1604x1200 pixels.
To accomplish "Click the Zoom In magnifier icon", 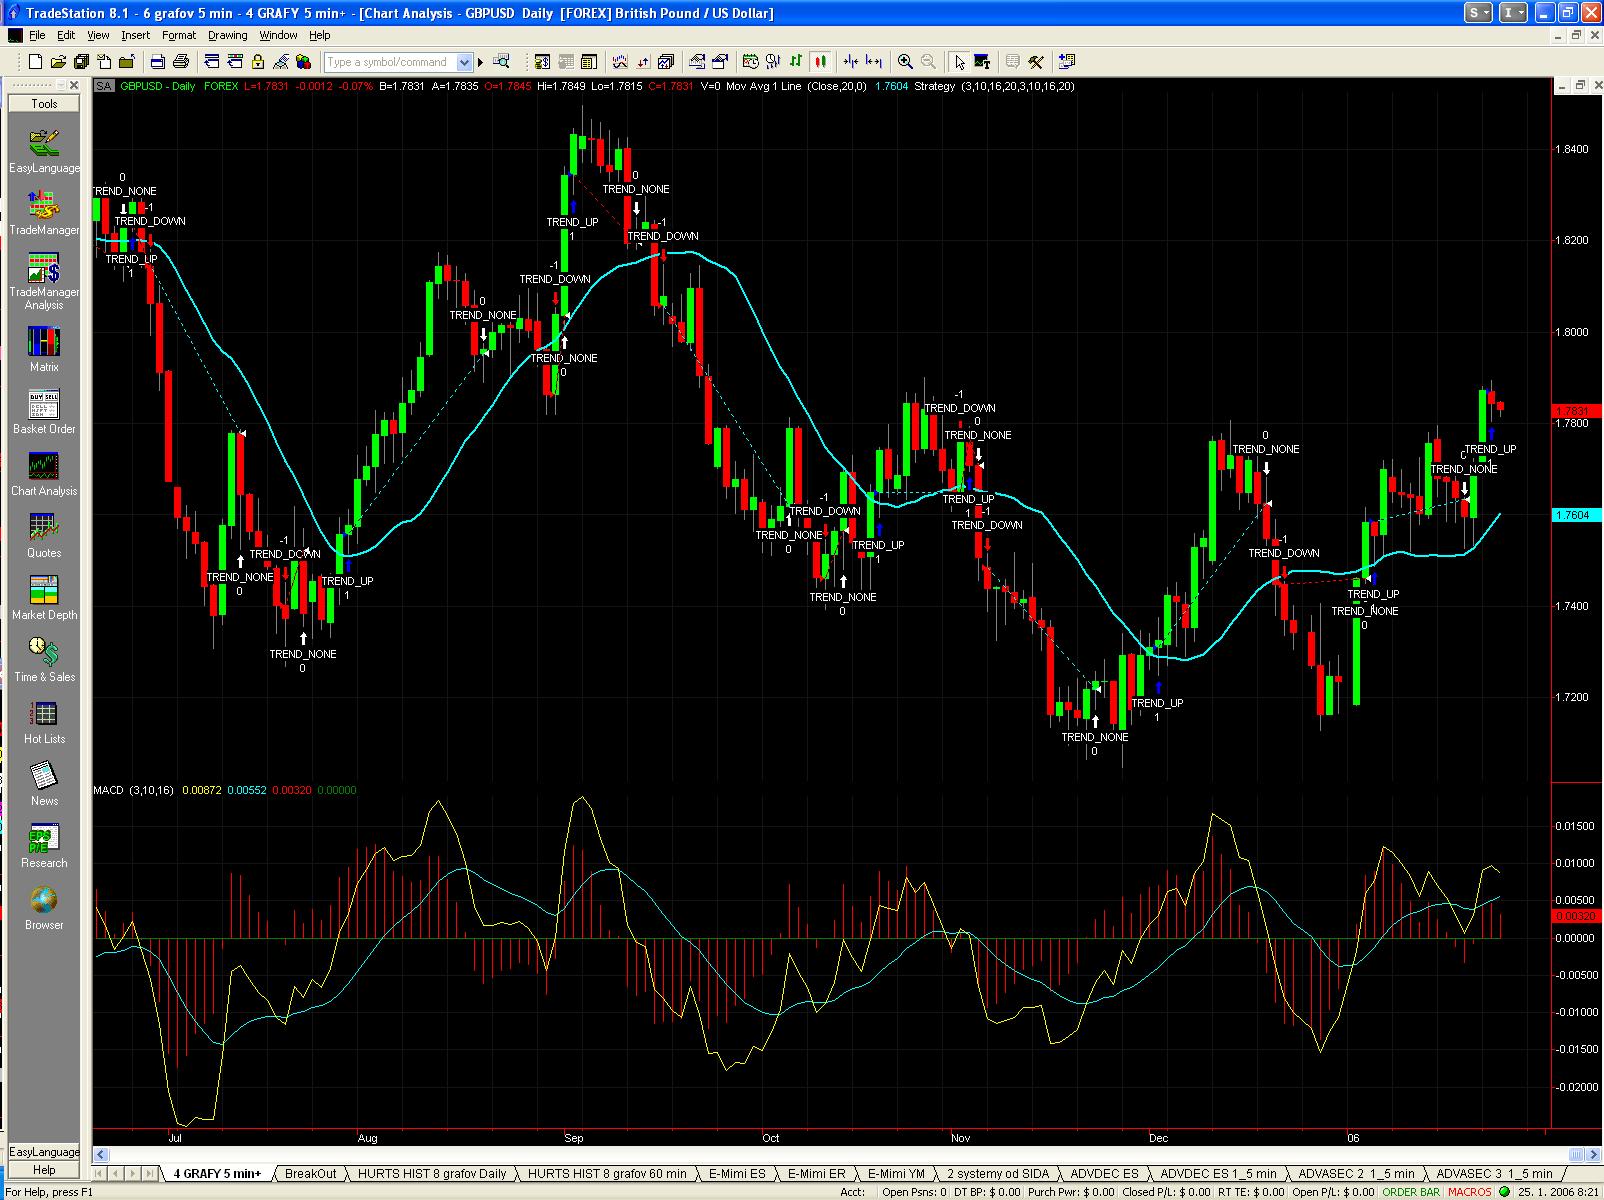I will pos(905,62).
